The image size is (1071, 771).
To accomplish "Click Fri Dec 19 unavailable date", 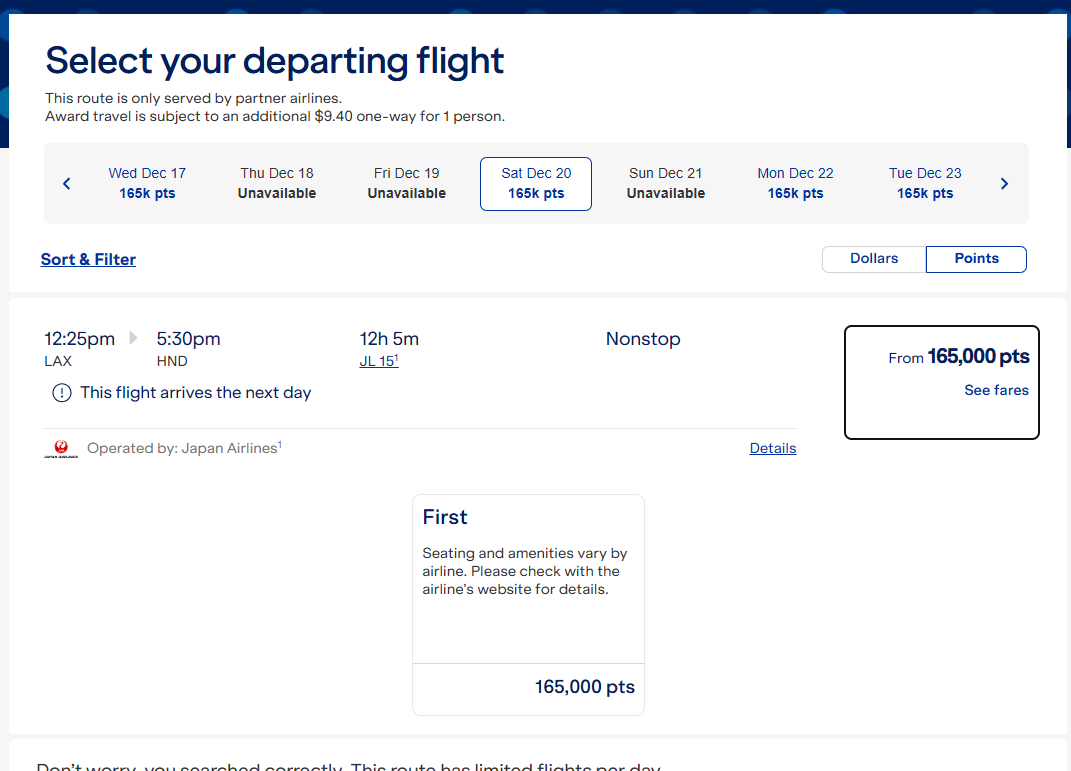I will tap(407, 184).
